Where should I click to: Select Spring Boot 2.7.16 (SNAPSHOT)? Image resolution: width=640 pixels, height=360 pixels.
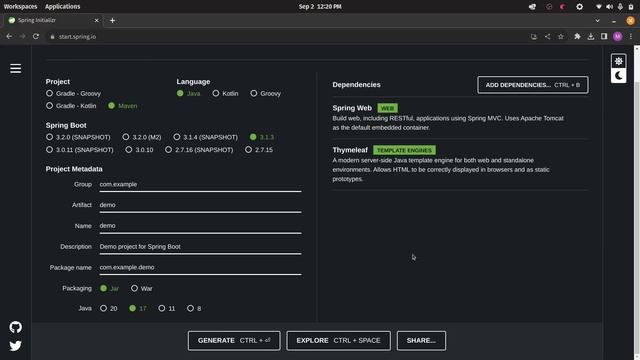pyautogui.click(x=199, y=150)
